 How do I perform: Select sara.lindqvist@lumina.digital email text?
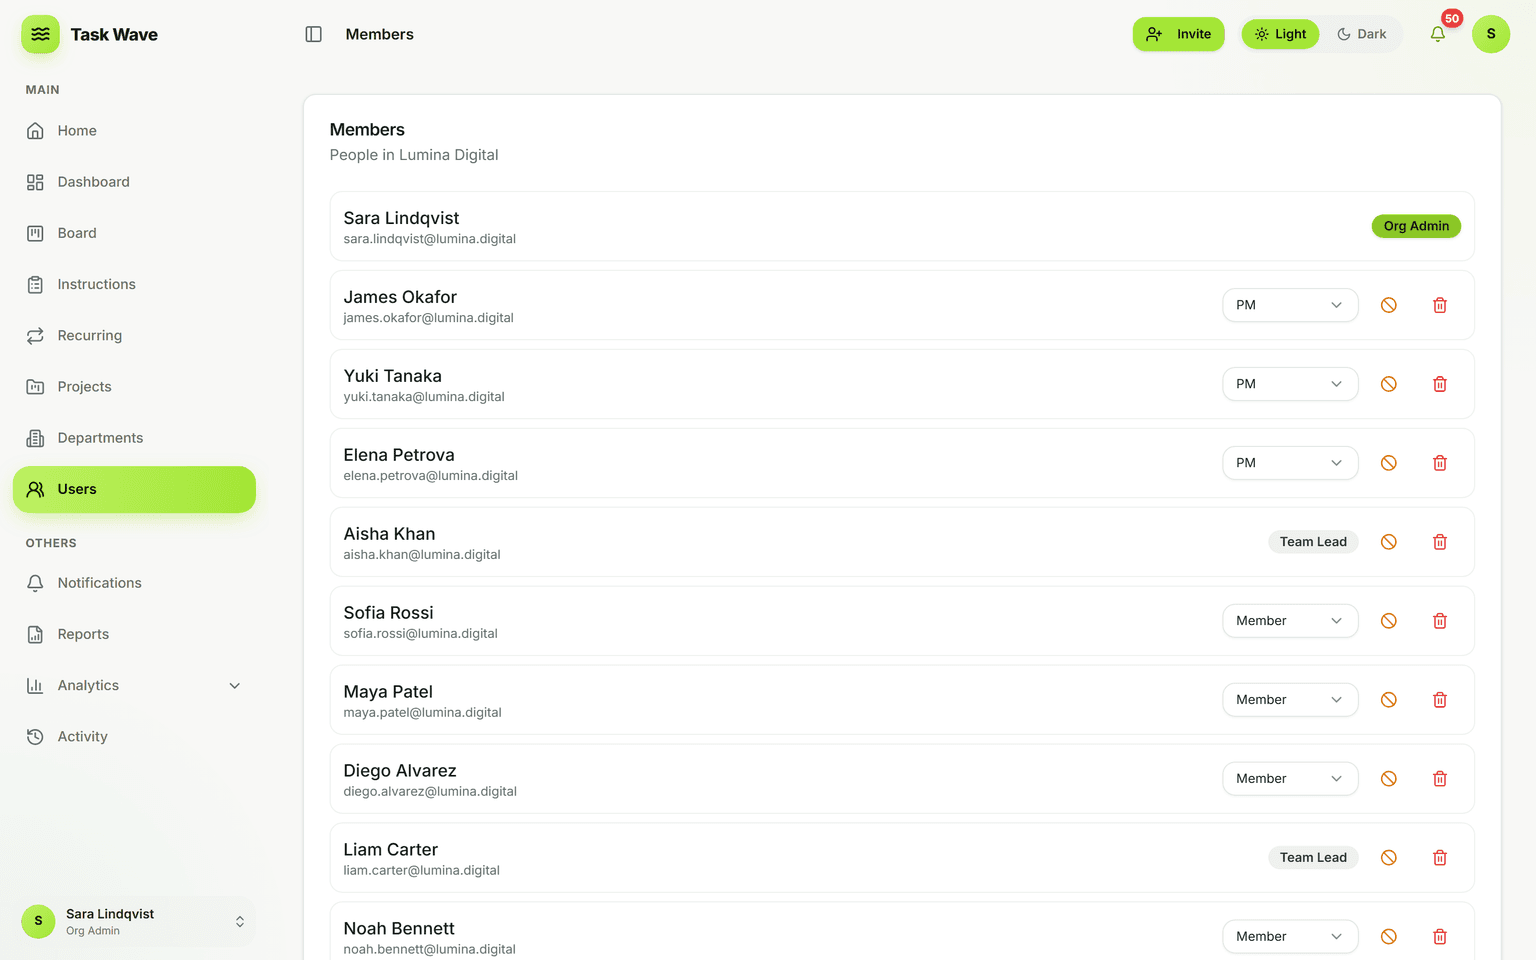(430, 239)
